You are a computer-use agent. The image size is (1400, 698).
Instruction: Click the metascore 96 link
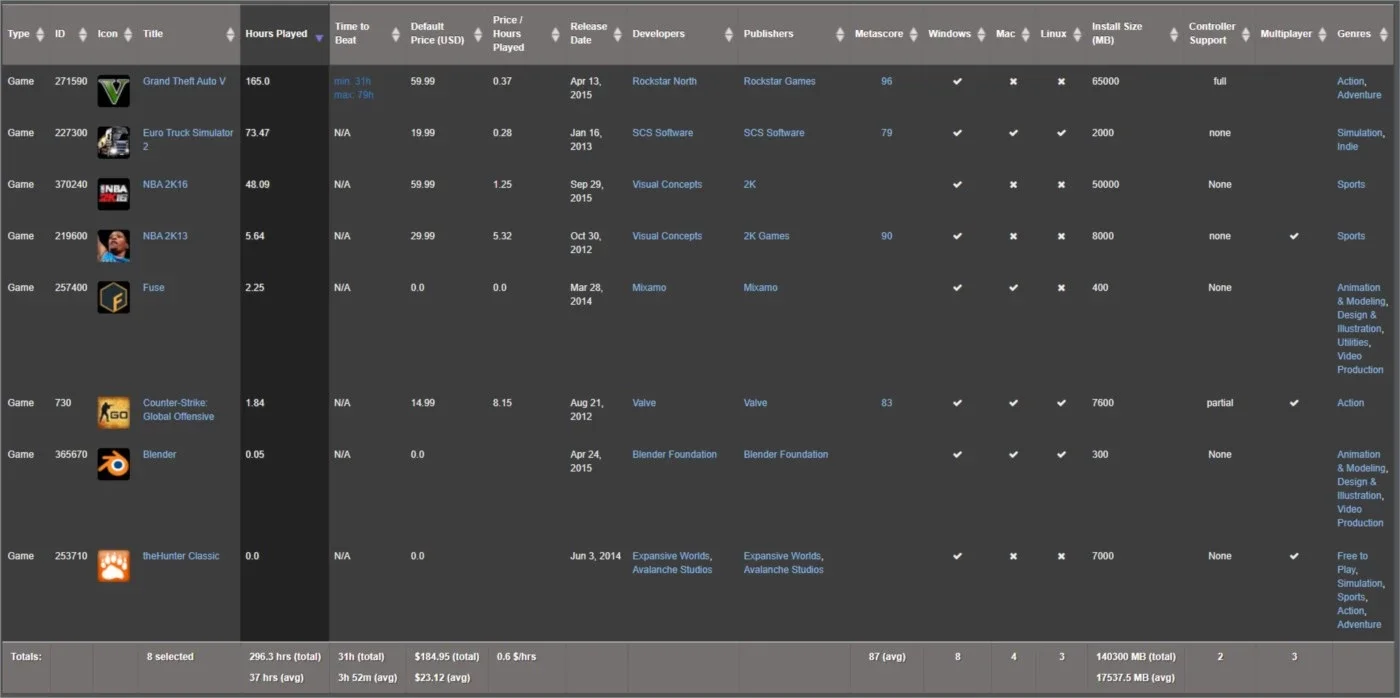click(x=886, y=82)
